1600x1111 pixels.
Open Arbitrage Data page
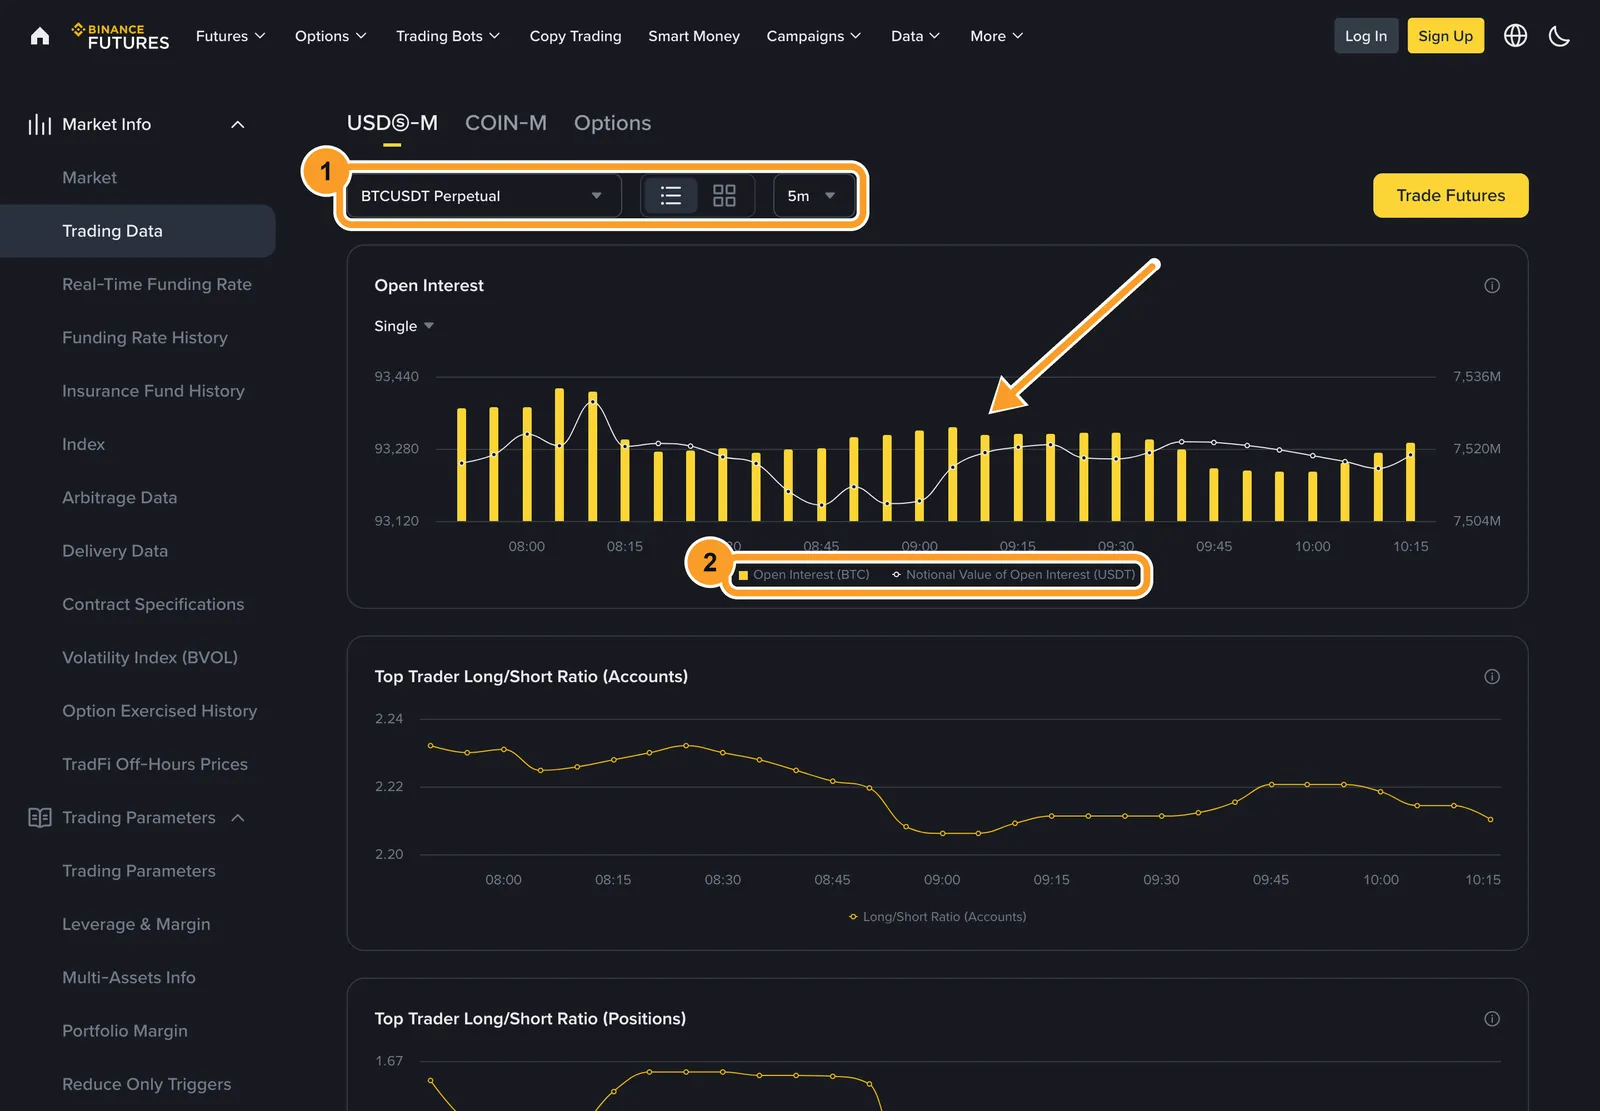tap(119, 498)
